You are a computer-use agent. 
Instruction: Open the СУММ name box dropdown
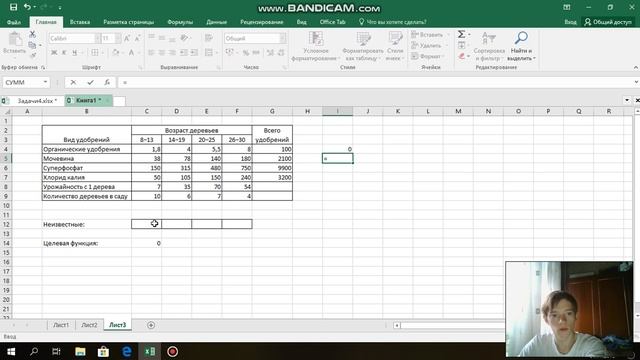tap(45, 82)
